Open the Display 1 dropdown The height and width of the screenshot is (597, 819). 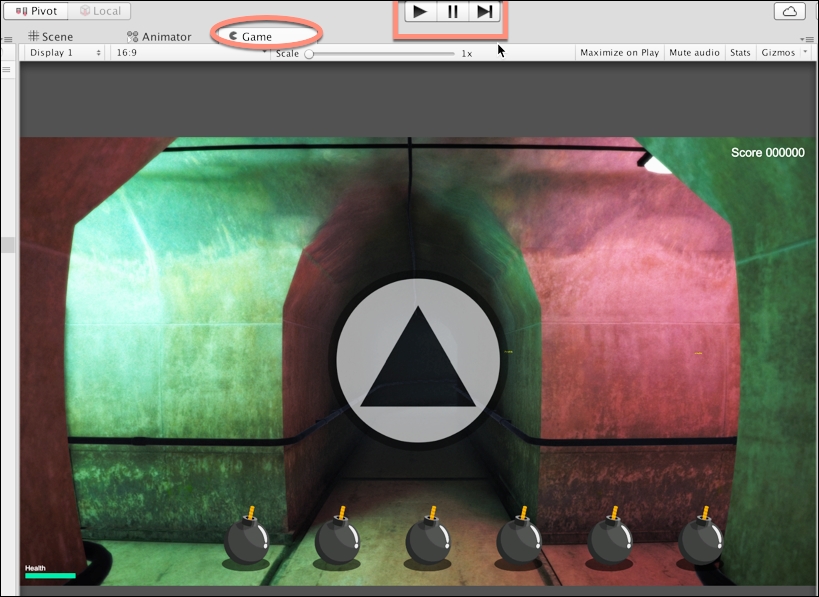64,53
